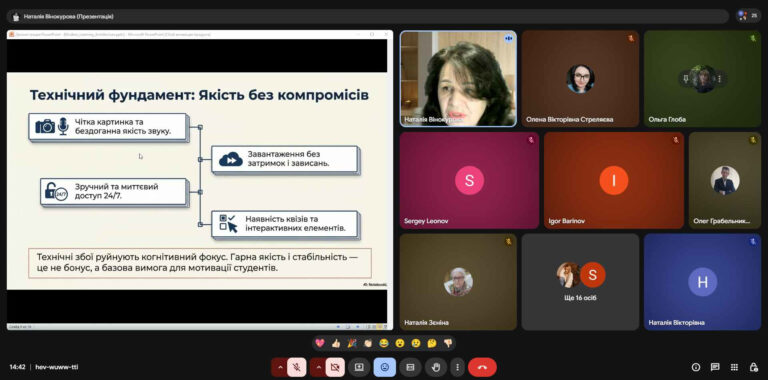Open the three-dot more options menu
768x380 pixels.
click(457, 367)
